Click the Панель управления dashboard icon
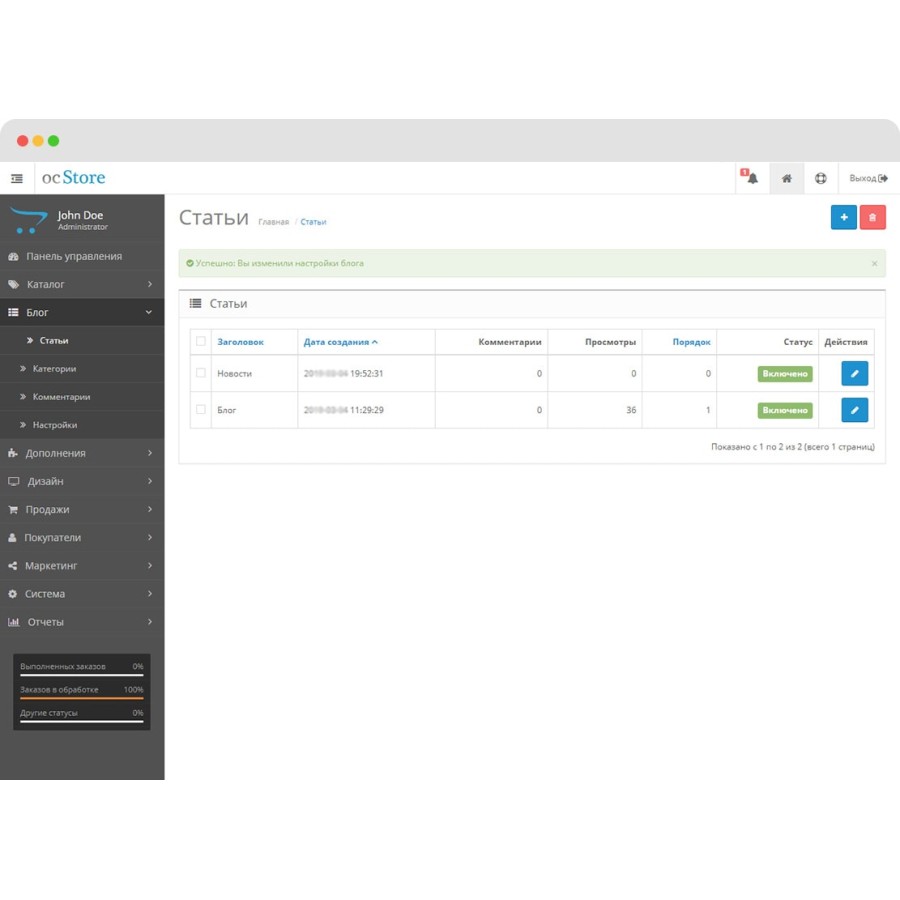Viewport: 900px width, 900px height. tap(13, 257)
